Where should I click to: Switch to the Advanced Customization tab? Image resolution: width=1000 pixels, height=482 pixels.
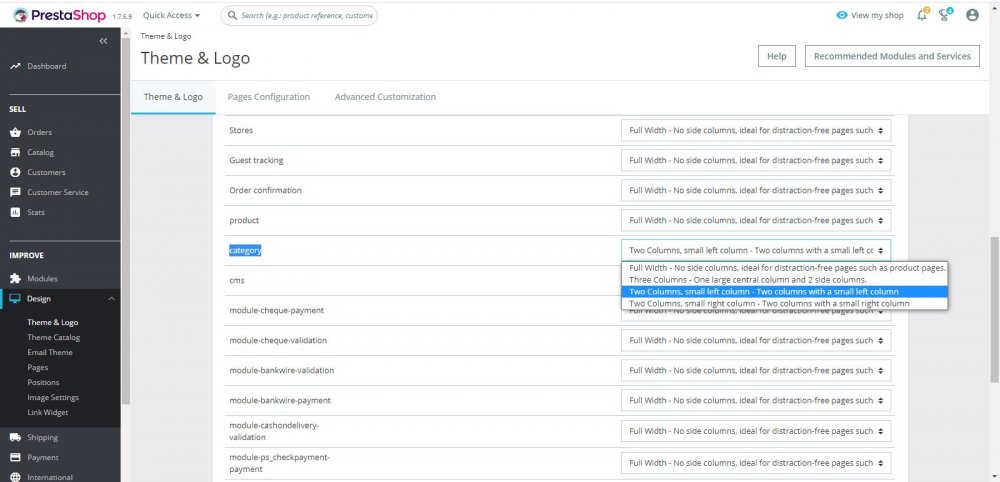pos(385,97)
